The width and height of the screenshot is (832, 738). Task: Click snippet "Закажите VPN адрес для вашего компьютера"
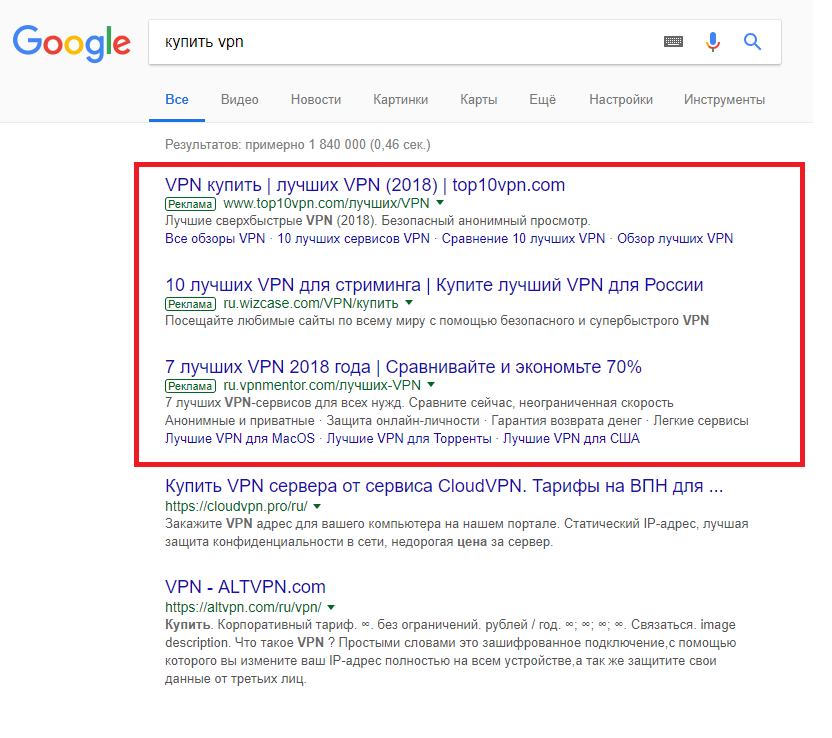(x=302, y=524)
